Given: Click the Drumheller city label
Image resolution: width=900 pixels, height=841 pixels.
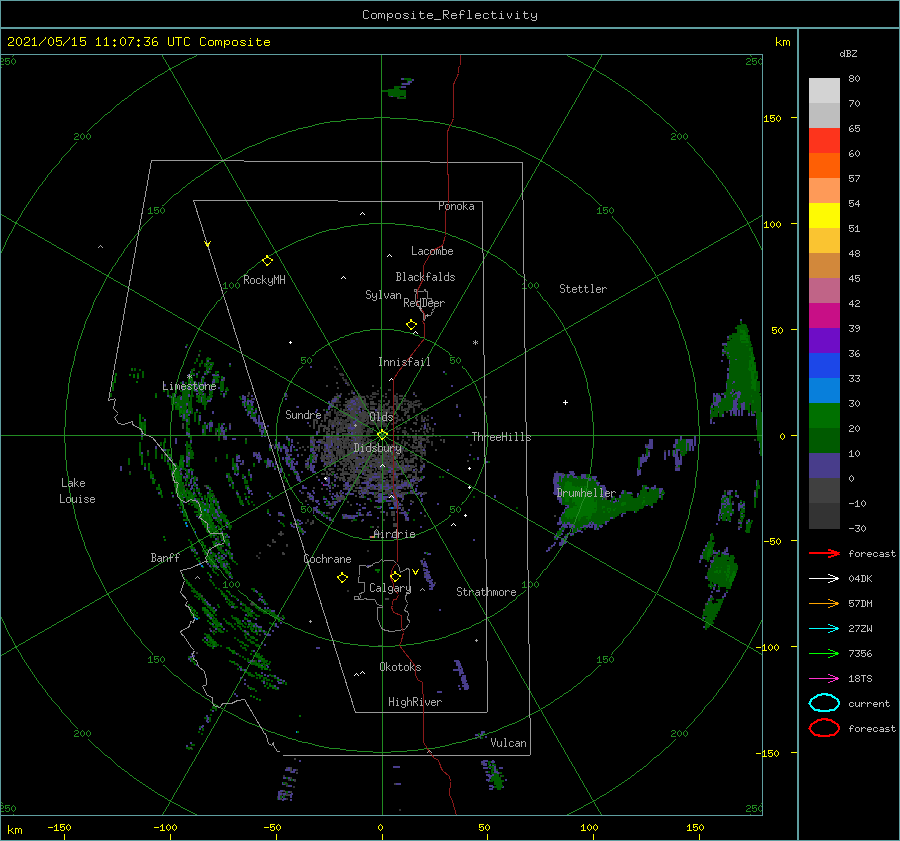Looking at the screenshot, I should point(586,493).
